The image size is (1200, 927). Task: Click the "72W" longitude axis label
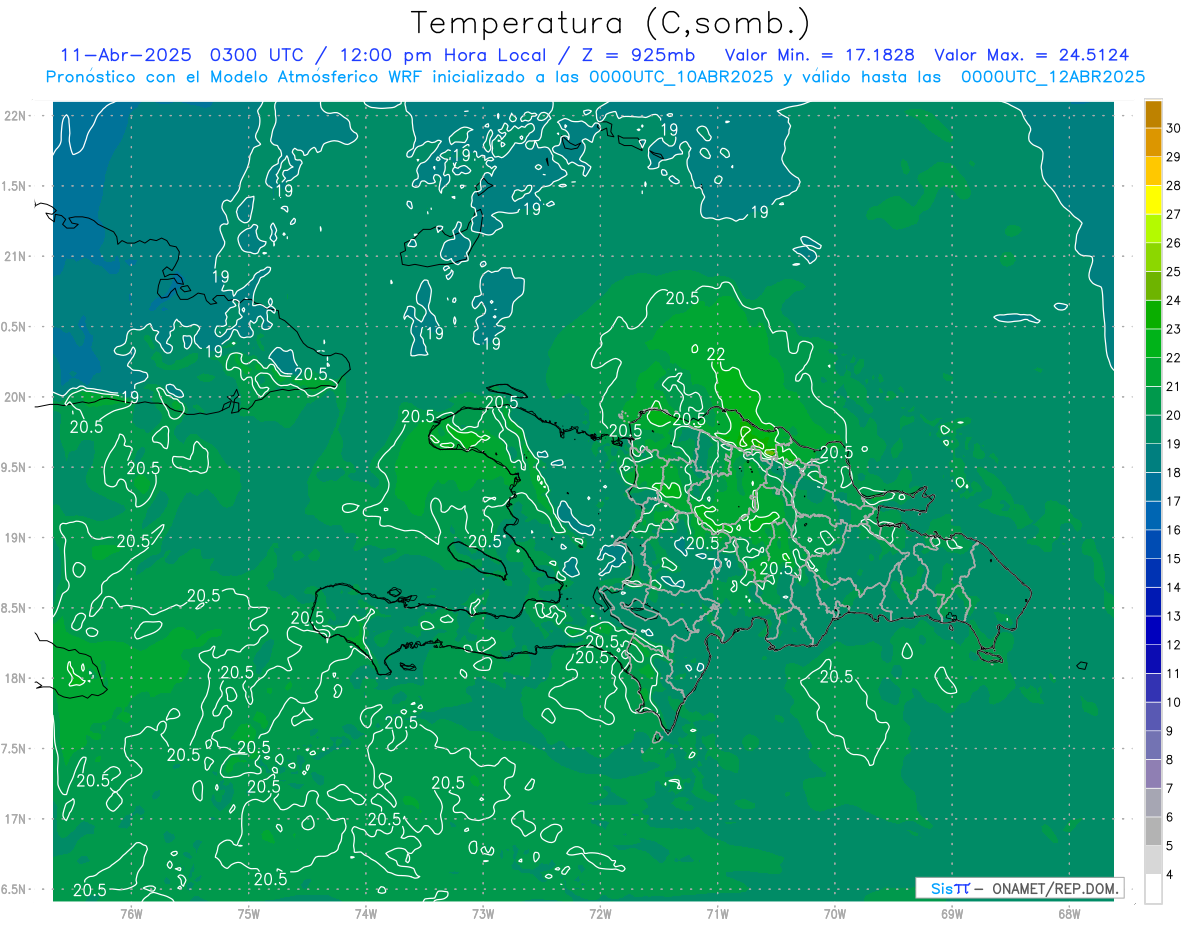[x=600, y=913]
